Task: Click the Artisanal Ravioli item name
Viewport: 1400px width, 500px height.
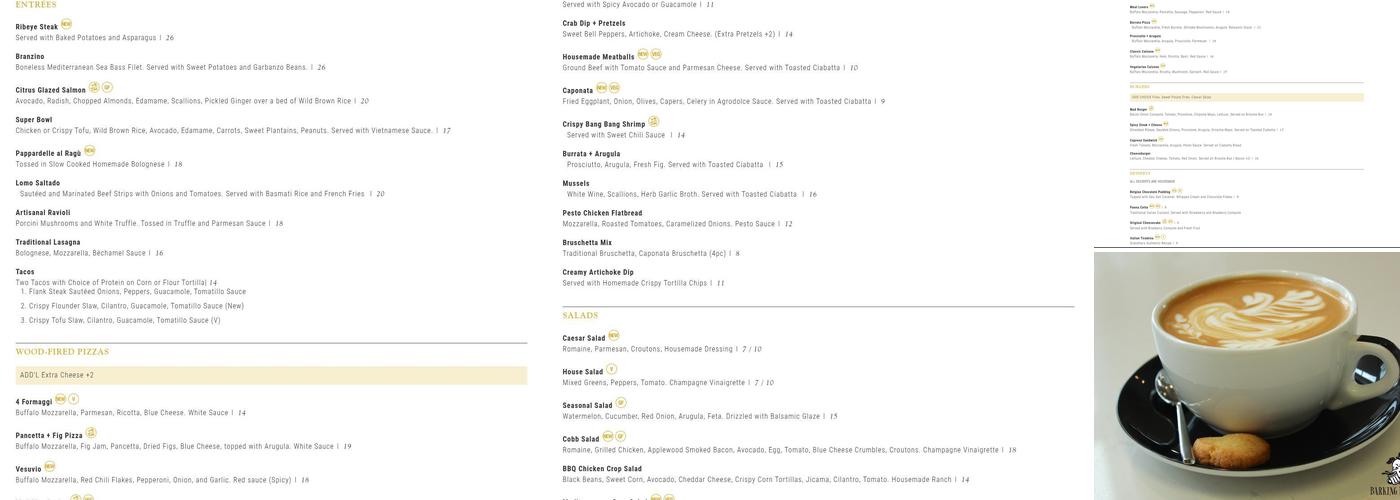Action: [43, 213]
